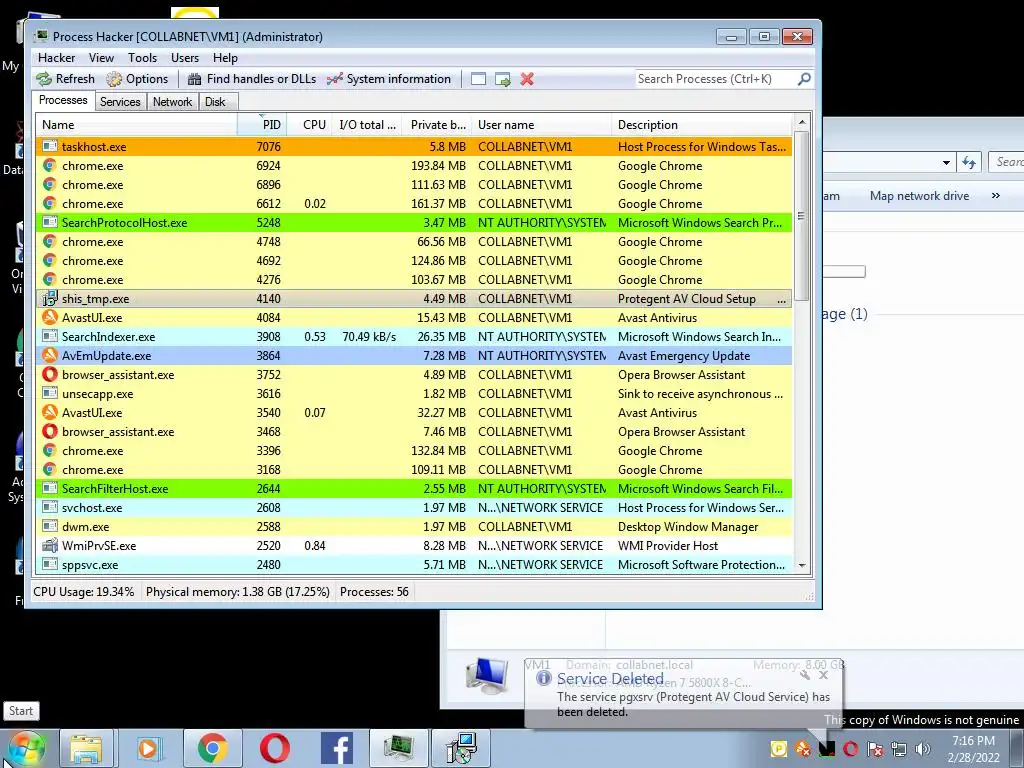Viewport: 1024px width, 768px height.
Task: Open Windows Explorer from taskbar
Action: tap(86, 748)
